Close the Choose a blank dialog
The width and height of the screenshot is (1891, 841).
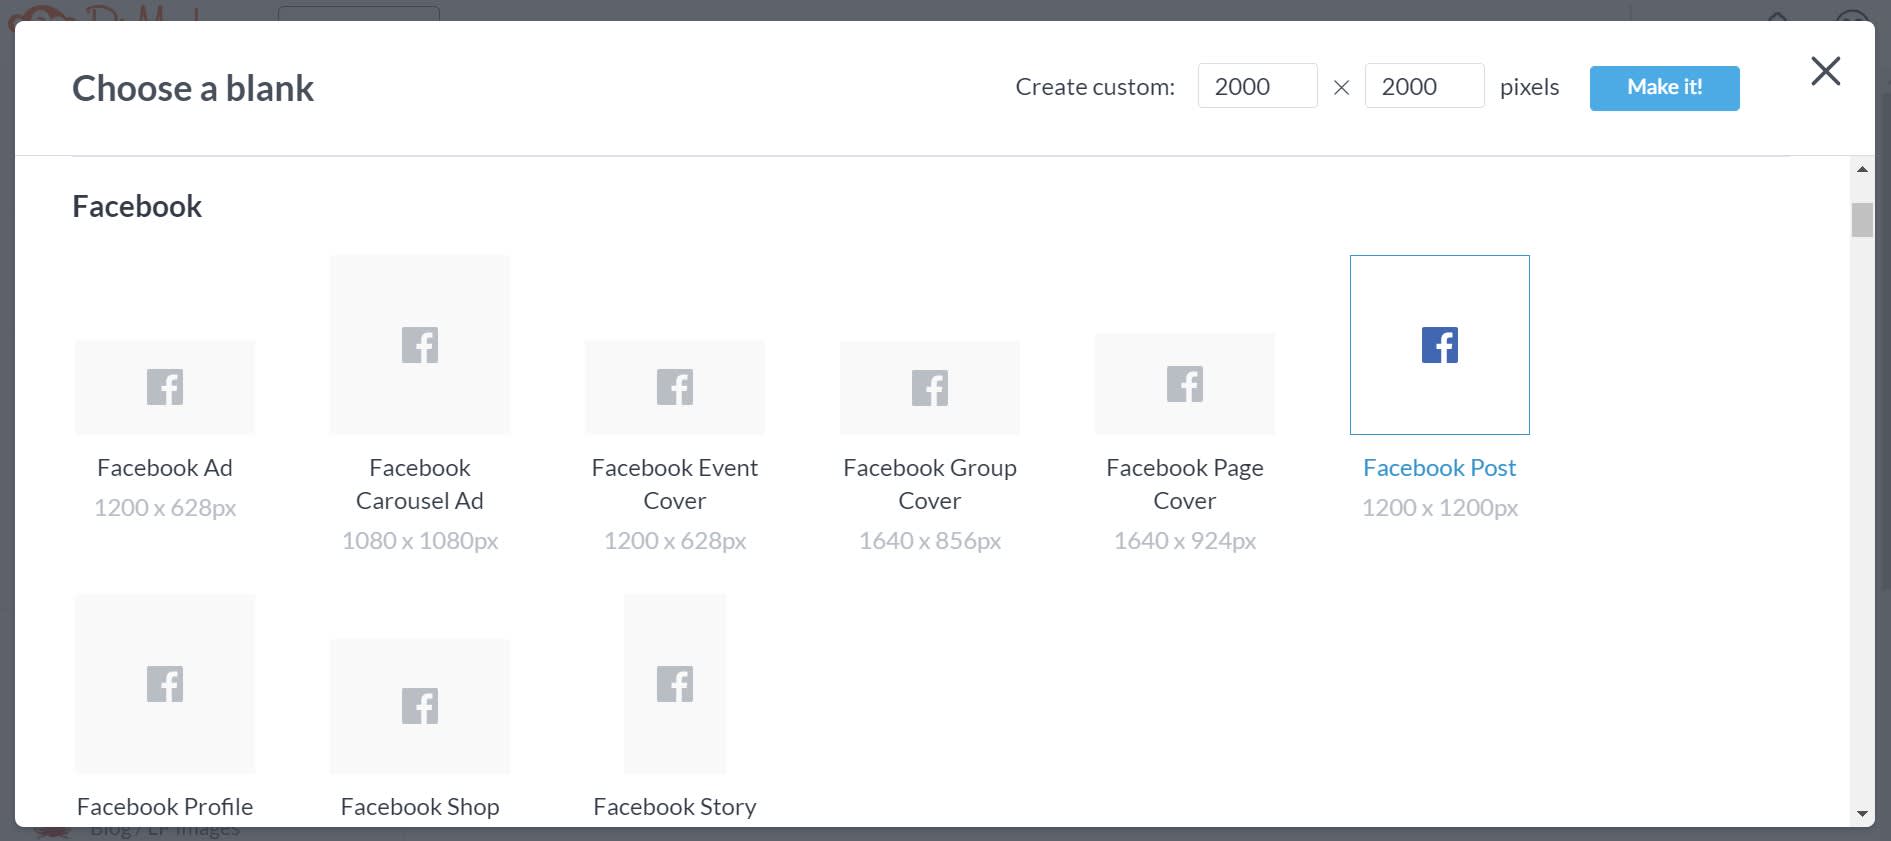pyautogui.click(x=1826, y=71)
